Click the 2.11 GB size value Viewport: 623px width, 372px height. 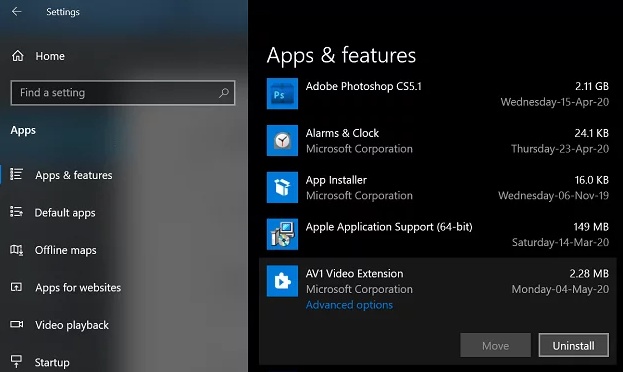[x=592, y=86]
